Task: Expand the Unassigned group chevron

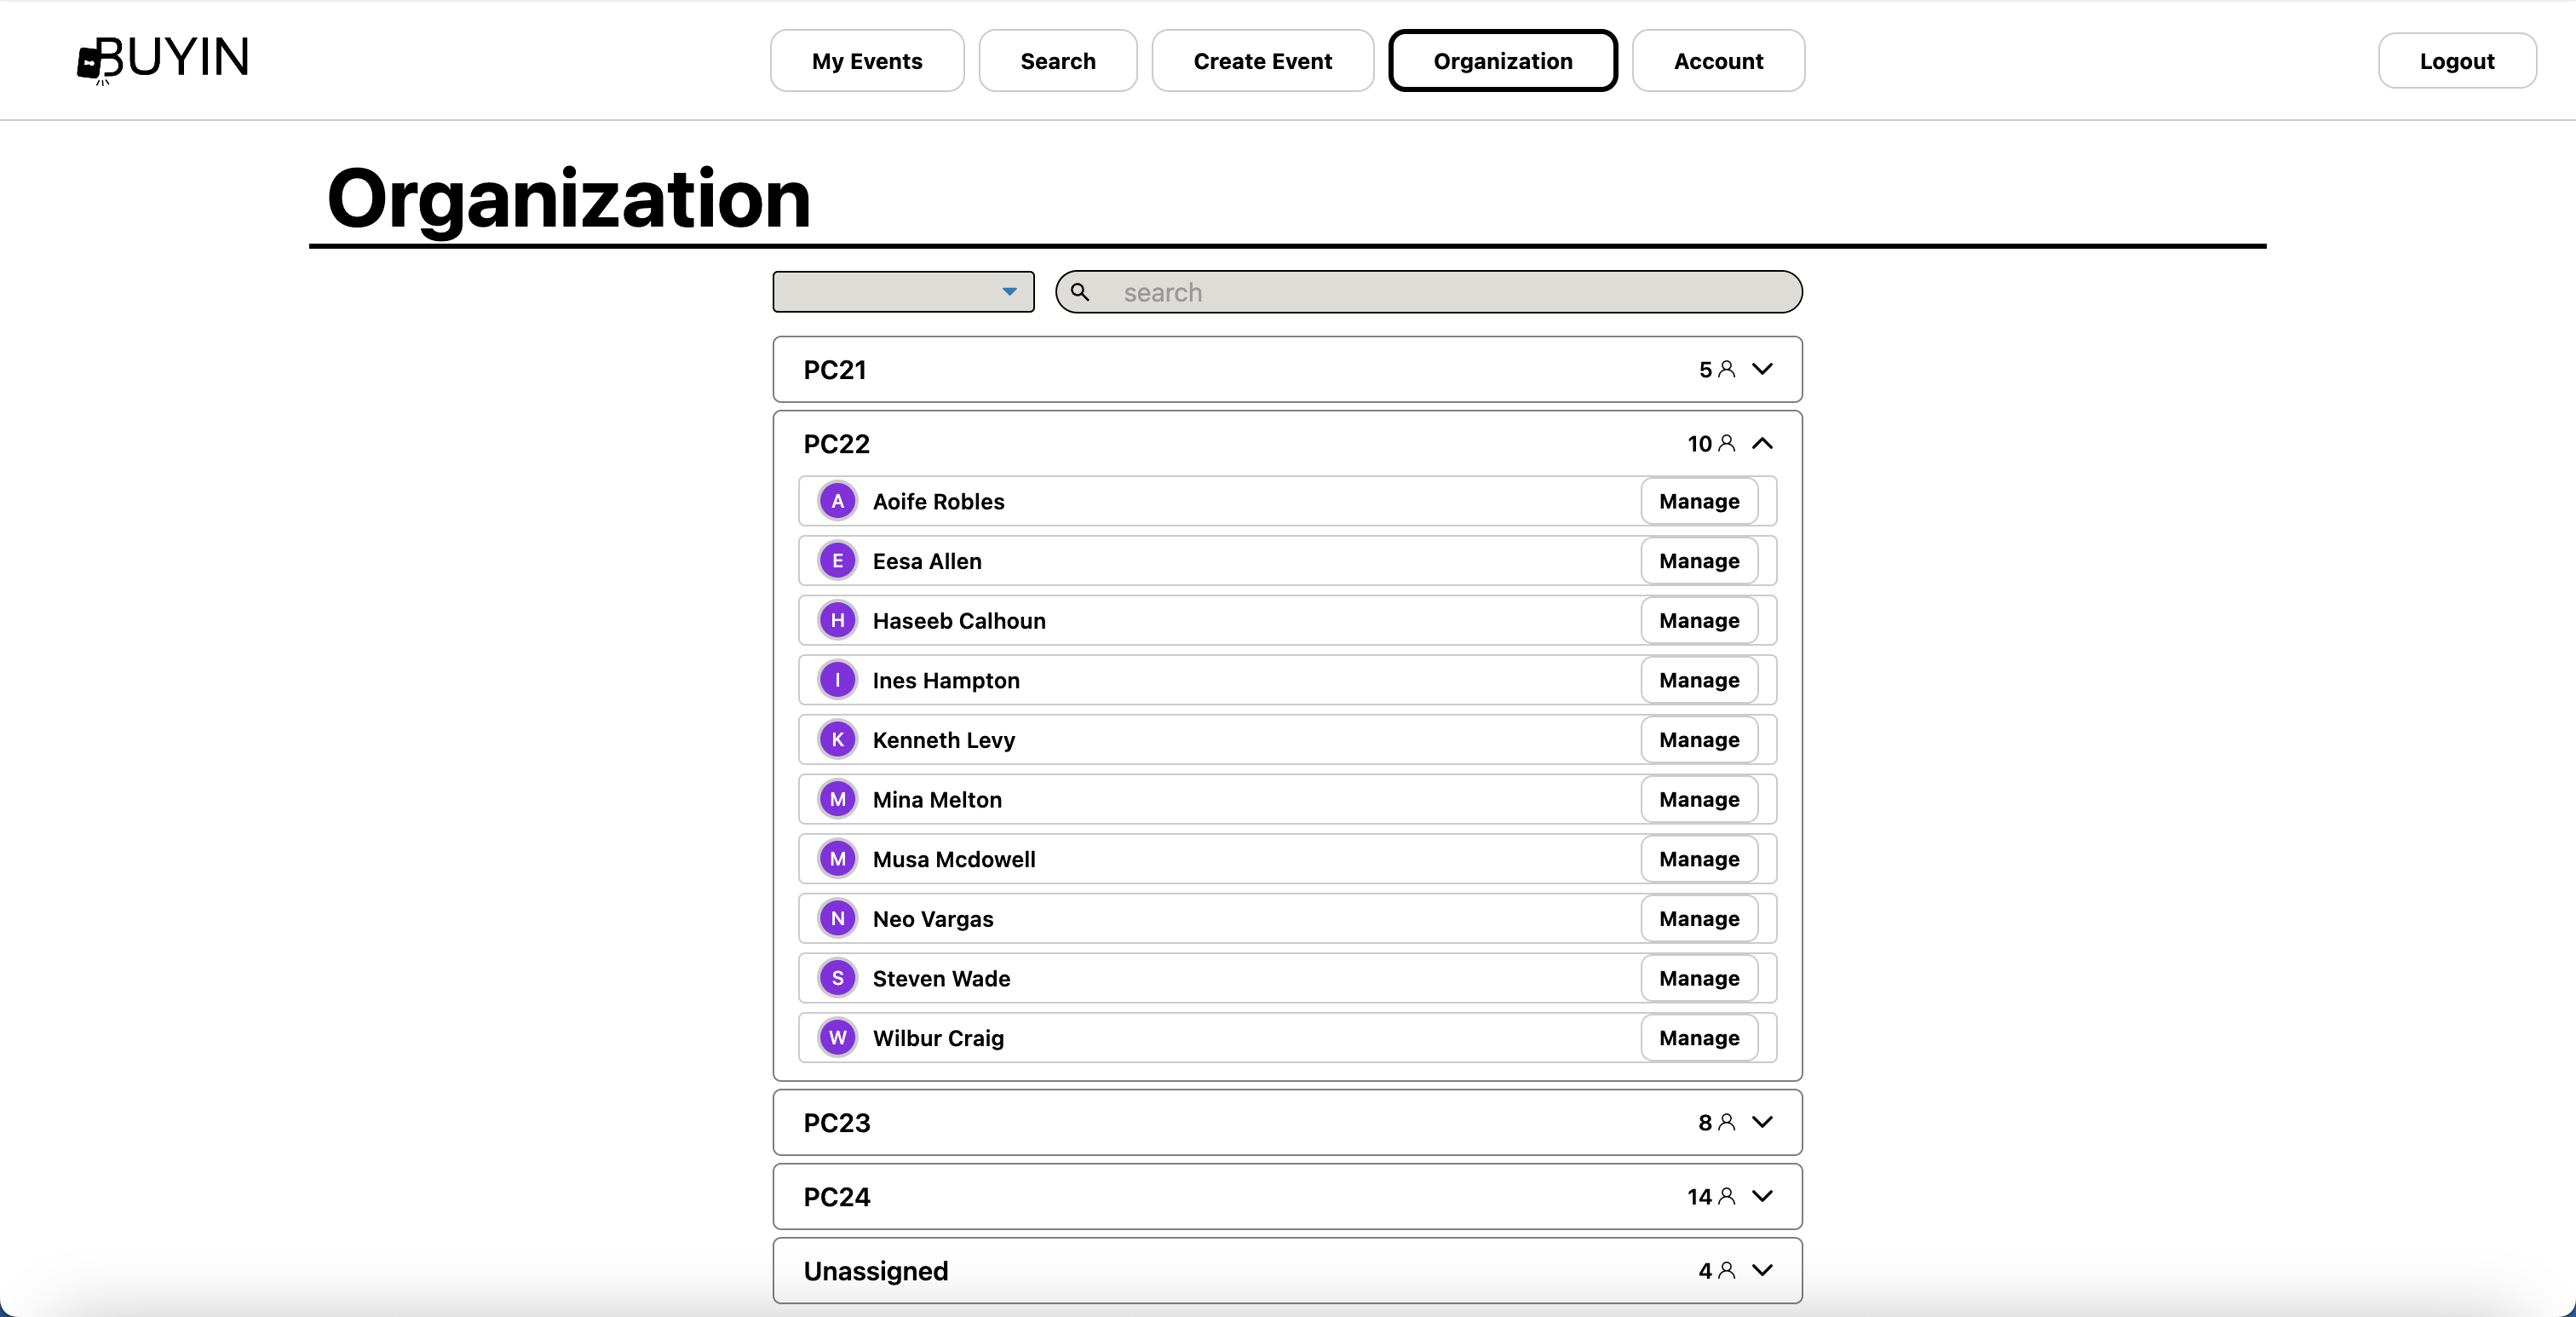Action: [1763, 1270]
